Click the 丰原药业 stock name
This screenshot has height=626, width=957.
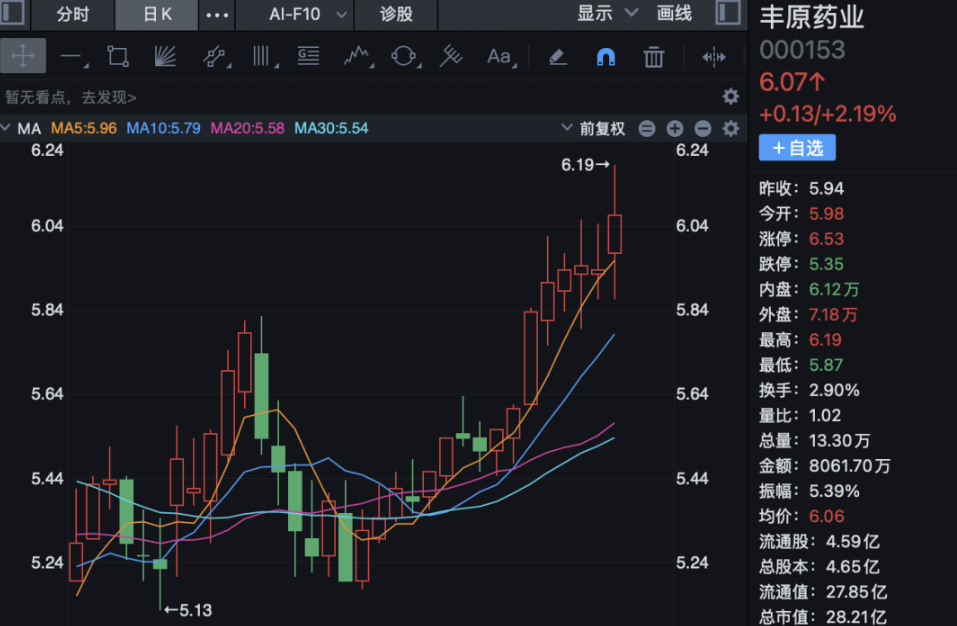tap(812, 16)
